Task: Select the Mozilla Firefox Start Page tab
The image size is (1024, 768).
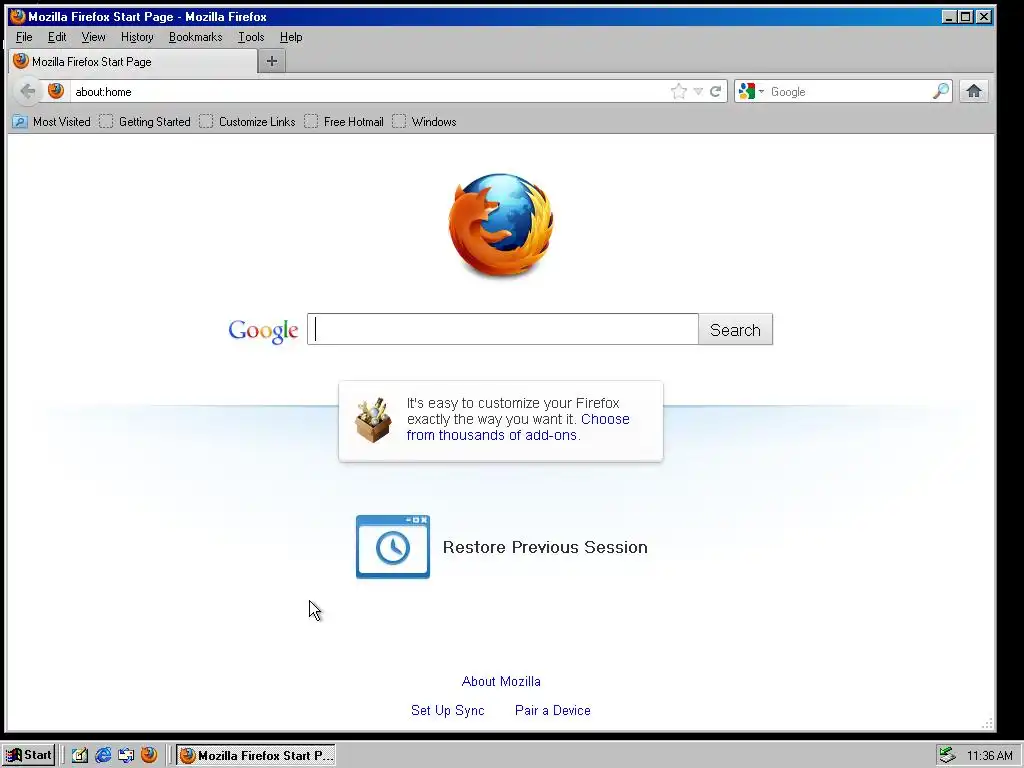Action: pos(133,61)
